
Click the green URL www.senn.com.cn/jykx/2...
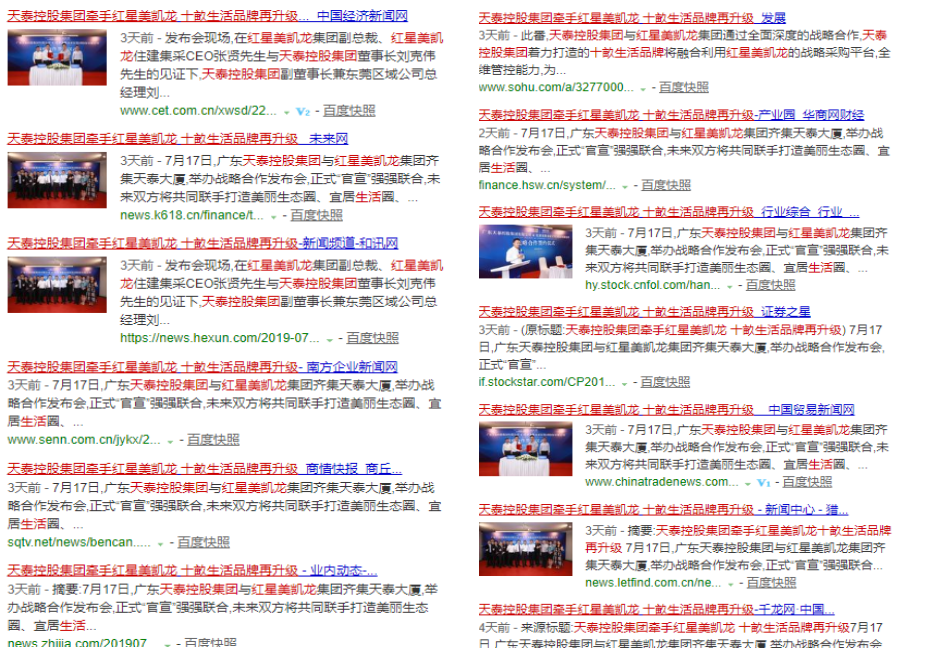tap(84, 440)
